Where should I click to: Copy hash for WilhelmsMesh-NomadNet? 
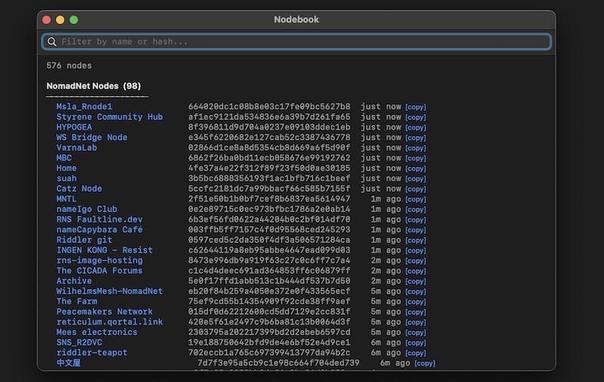[416, 292]
